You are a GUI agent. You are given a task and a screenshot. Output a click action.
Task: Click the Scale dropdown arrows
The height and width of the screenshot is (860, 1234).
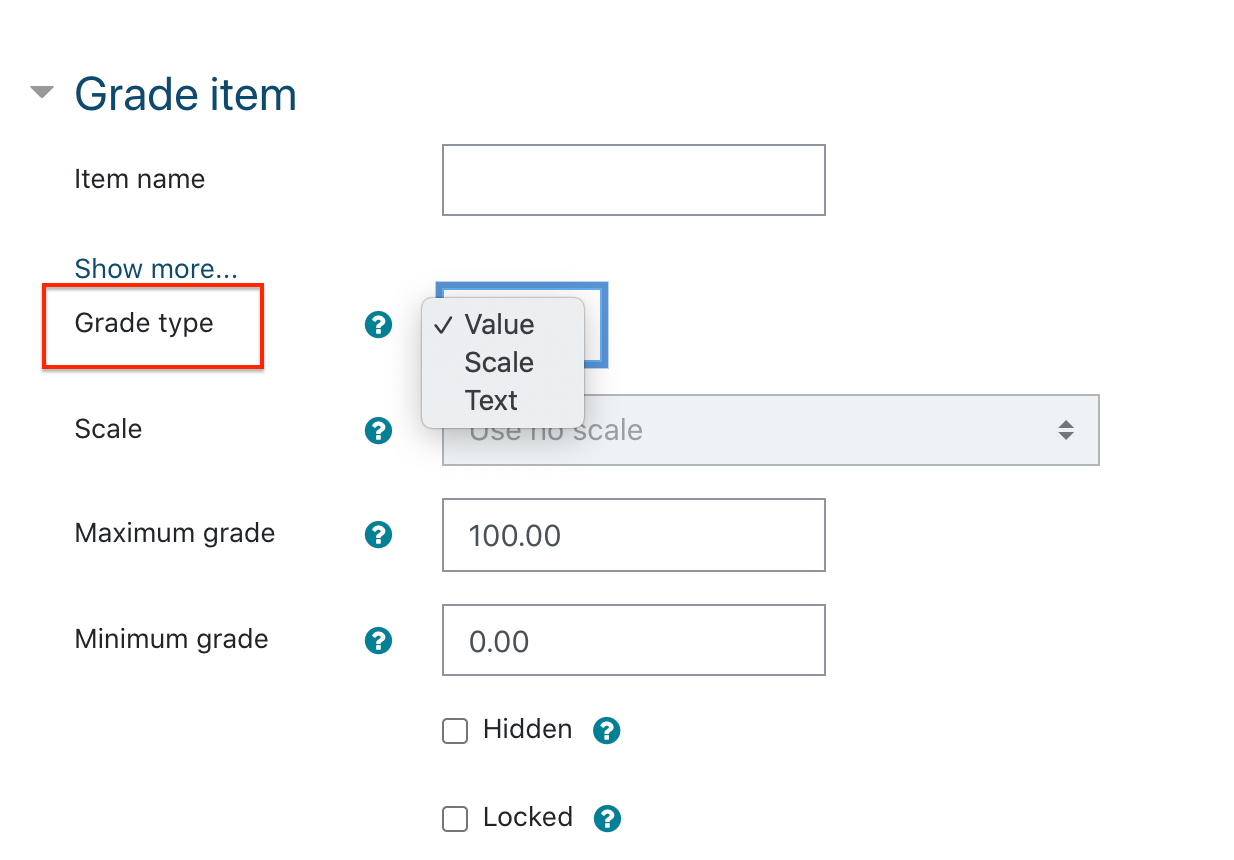[1066, 430]
